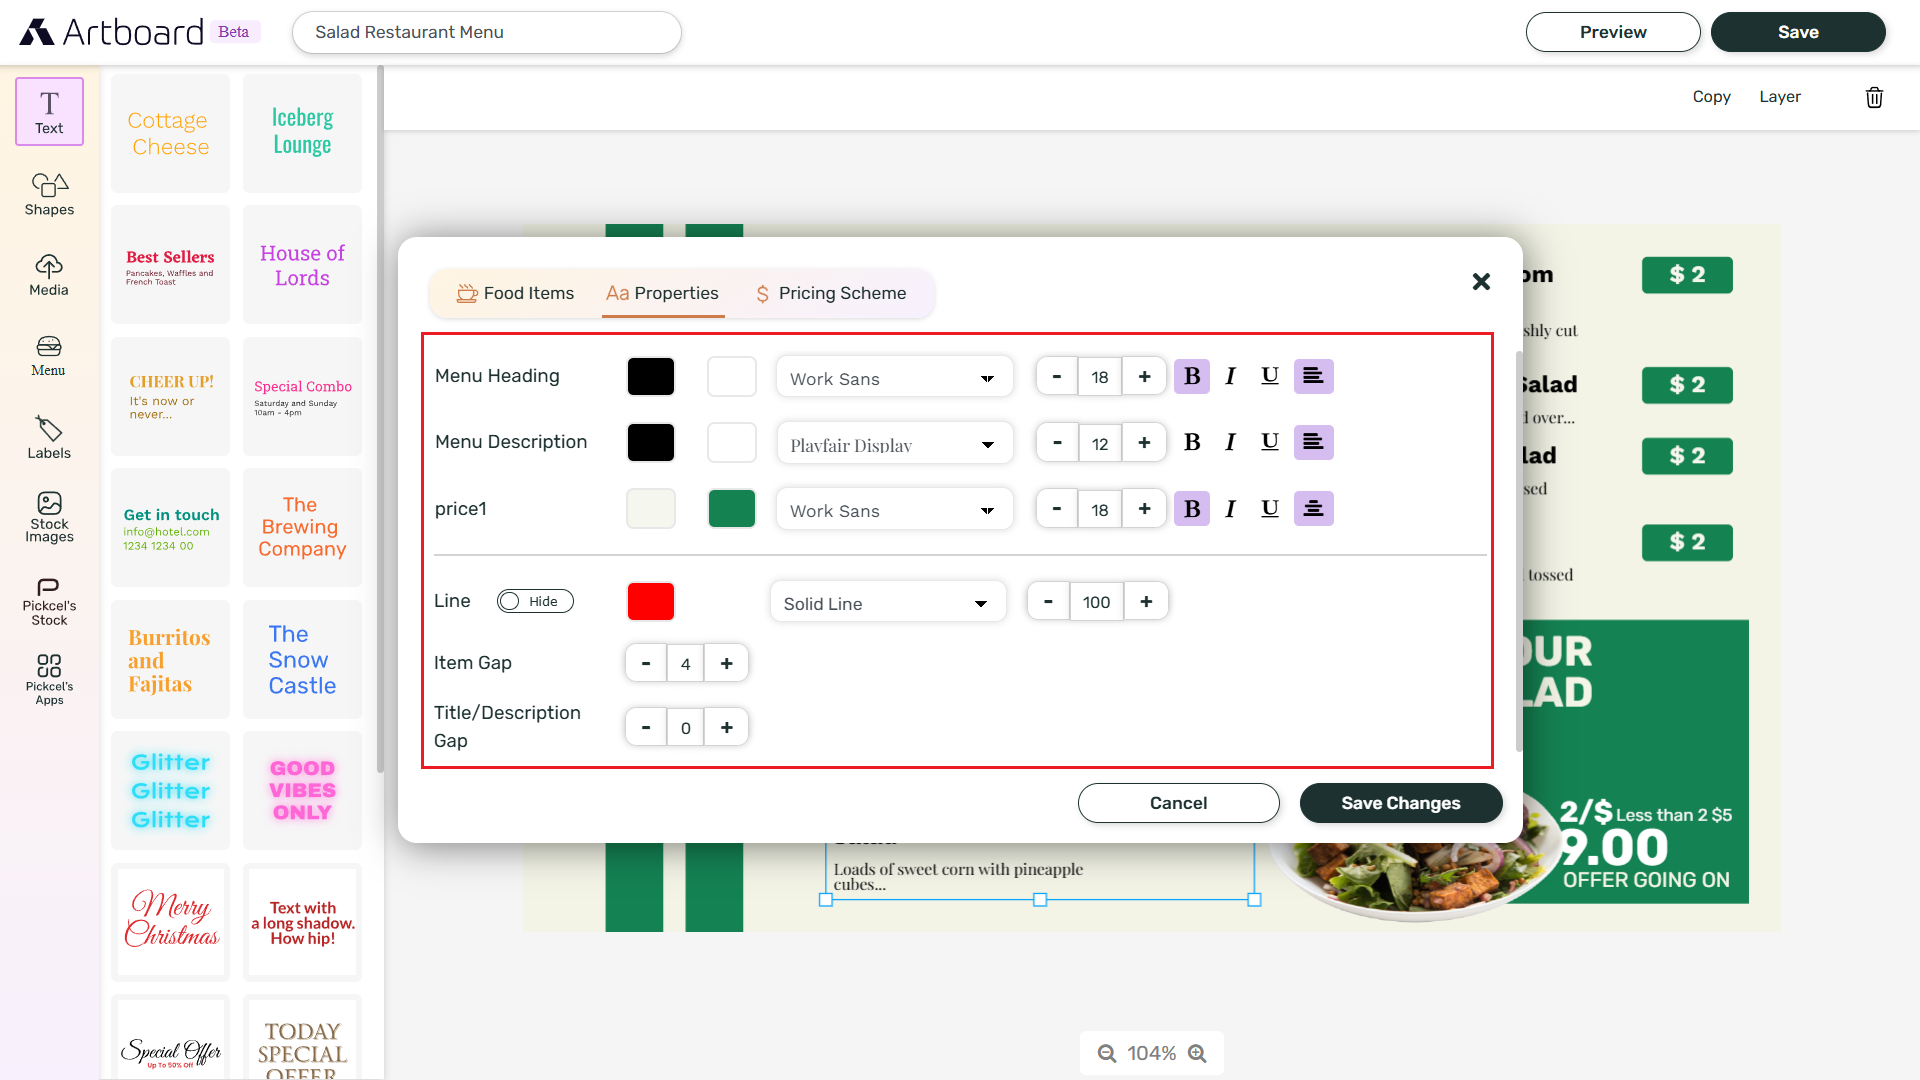Image resolution: width=1920 pixels, height=1080 pixels.
Task: Open the Labels panel
Action: [x=48, y=436]
